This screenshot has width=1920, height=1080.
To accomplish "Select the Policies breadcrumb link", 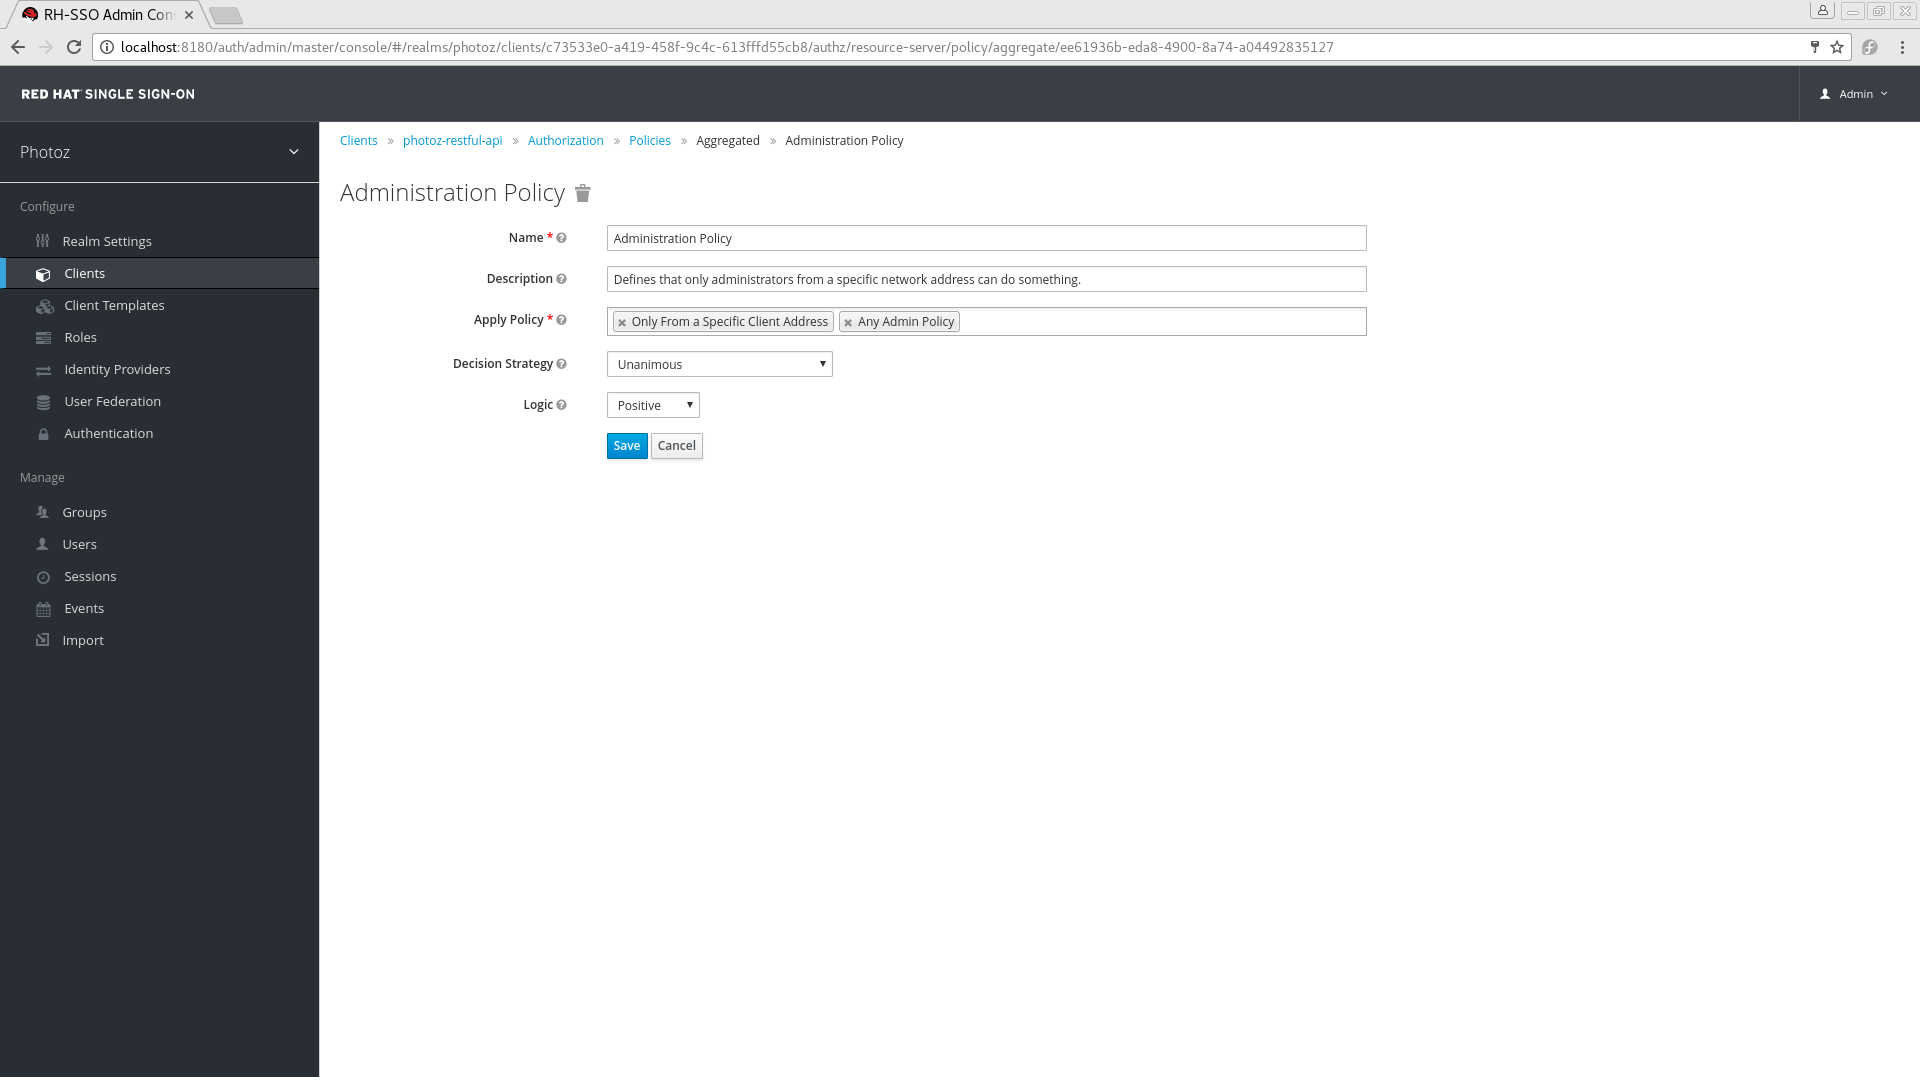I will [650, 140].
